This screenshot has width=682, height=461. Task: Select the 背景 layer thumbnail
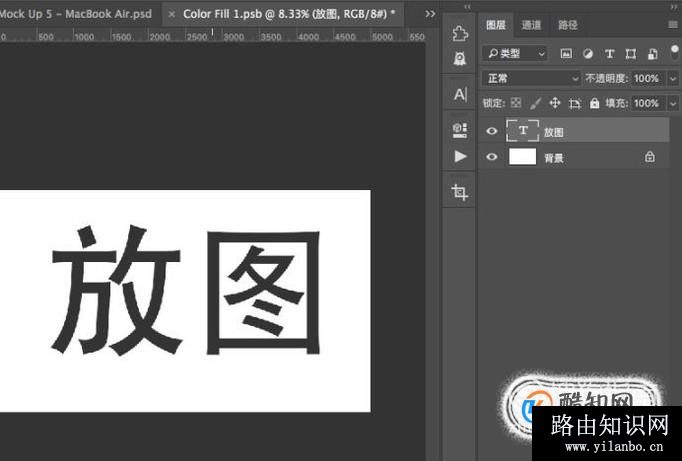point(523,157)
